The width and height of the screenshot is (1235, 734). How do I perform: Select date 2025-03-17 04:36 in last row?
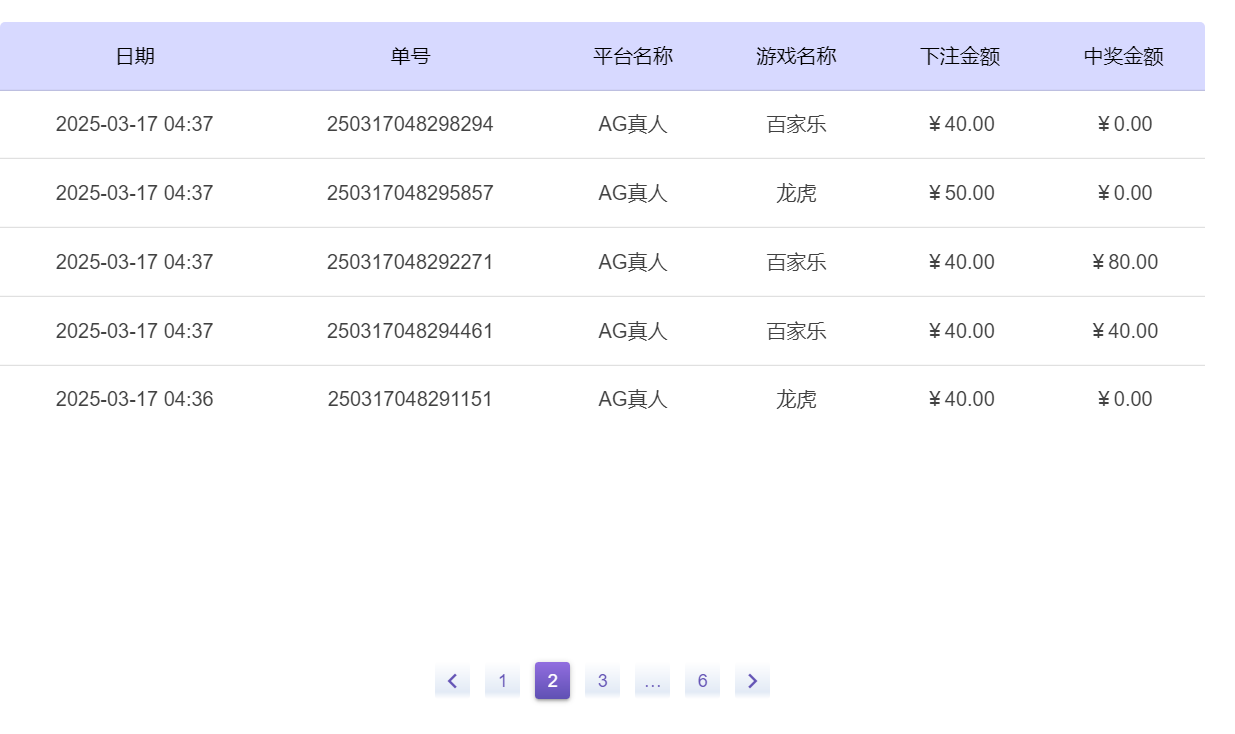point(135,398)
